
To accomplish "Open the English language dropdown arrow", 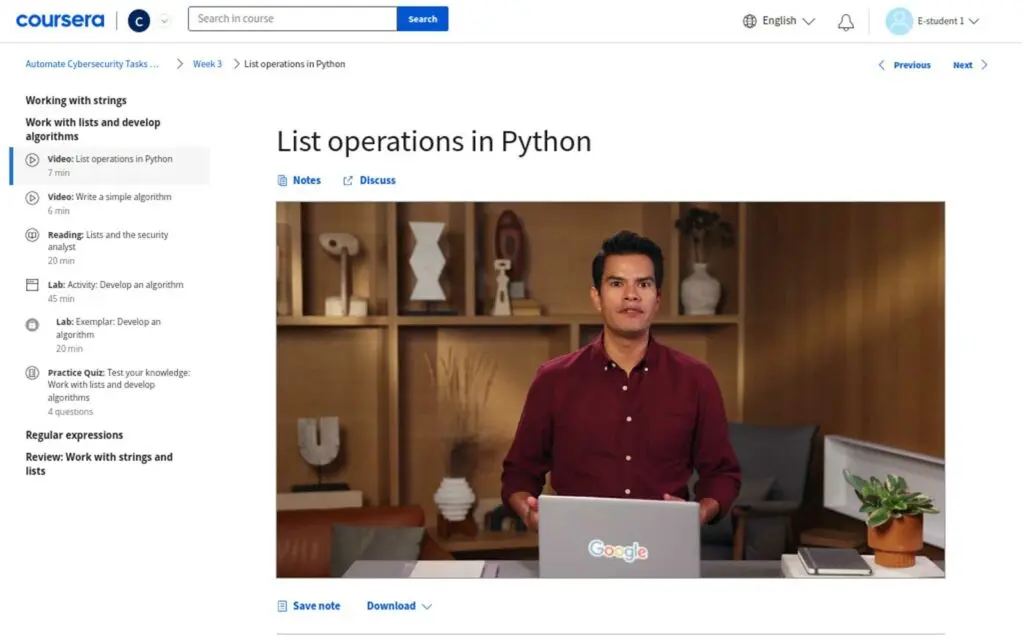I will coord(808,21).
